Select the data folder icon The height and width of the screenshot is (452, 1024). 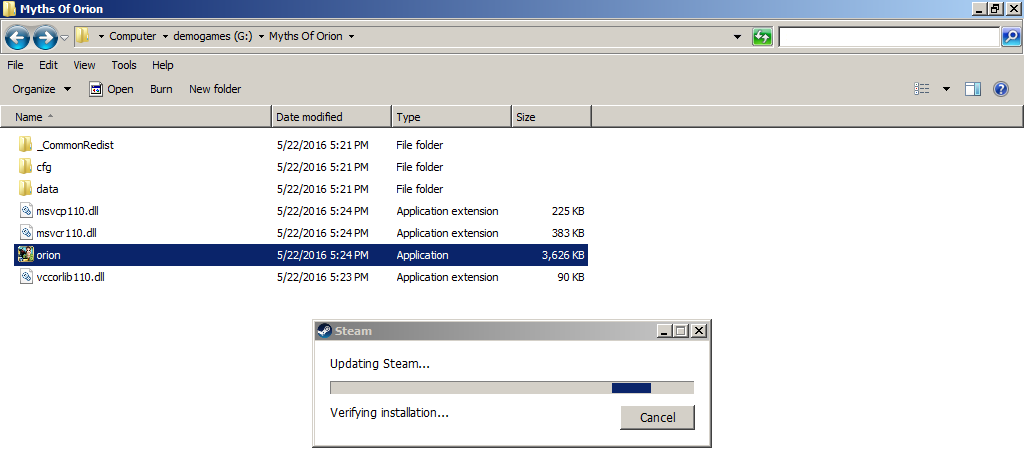(x=25, y=189)
